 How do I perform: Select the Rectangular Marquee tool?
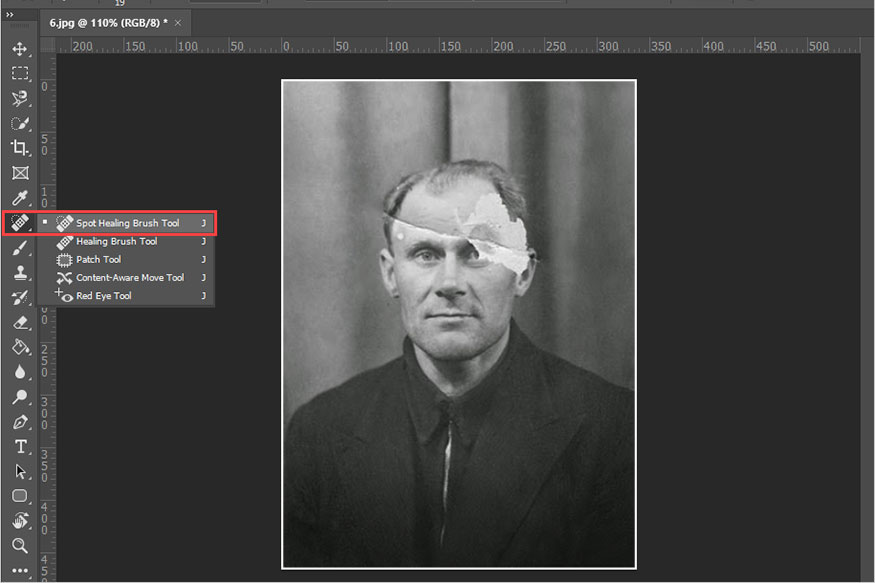[19, 73]
